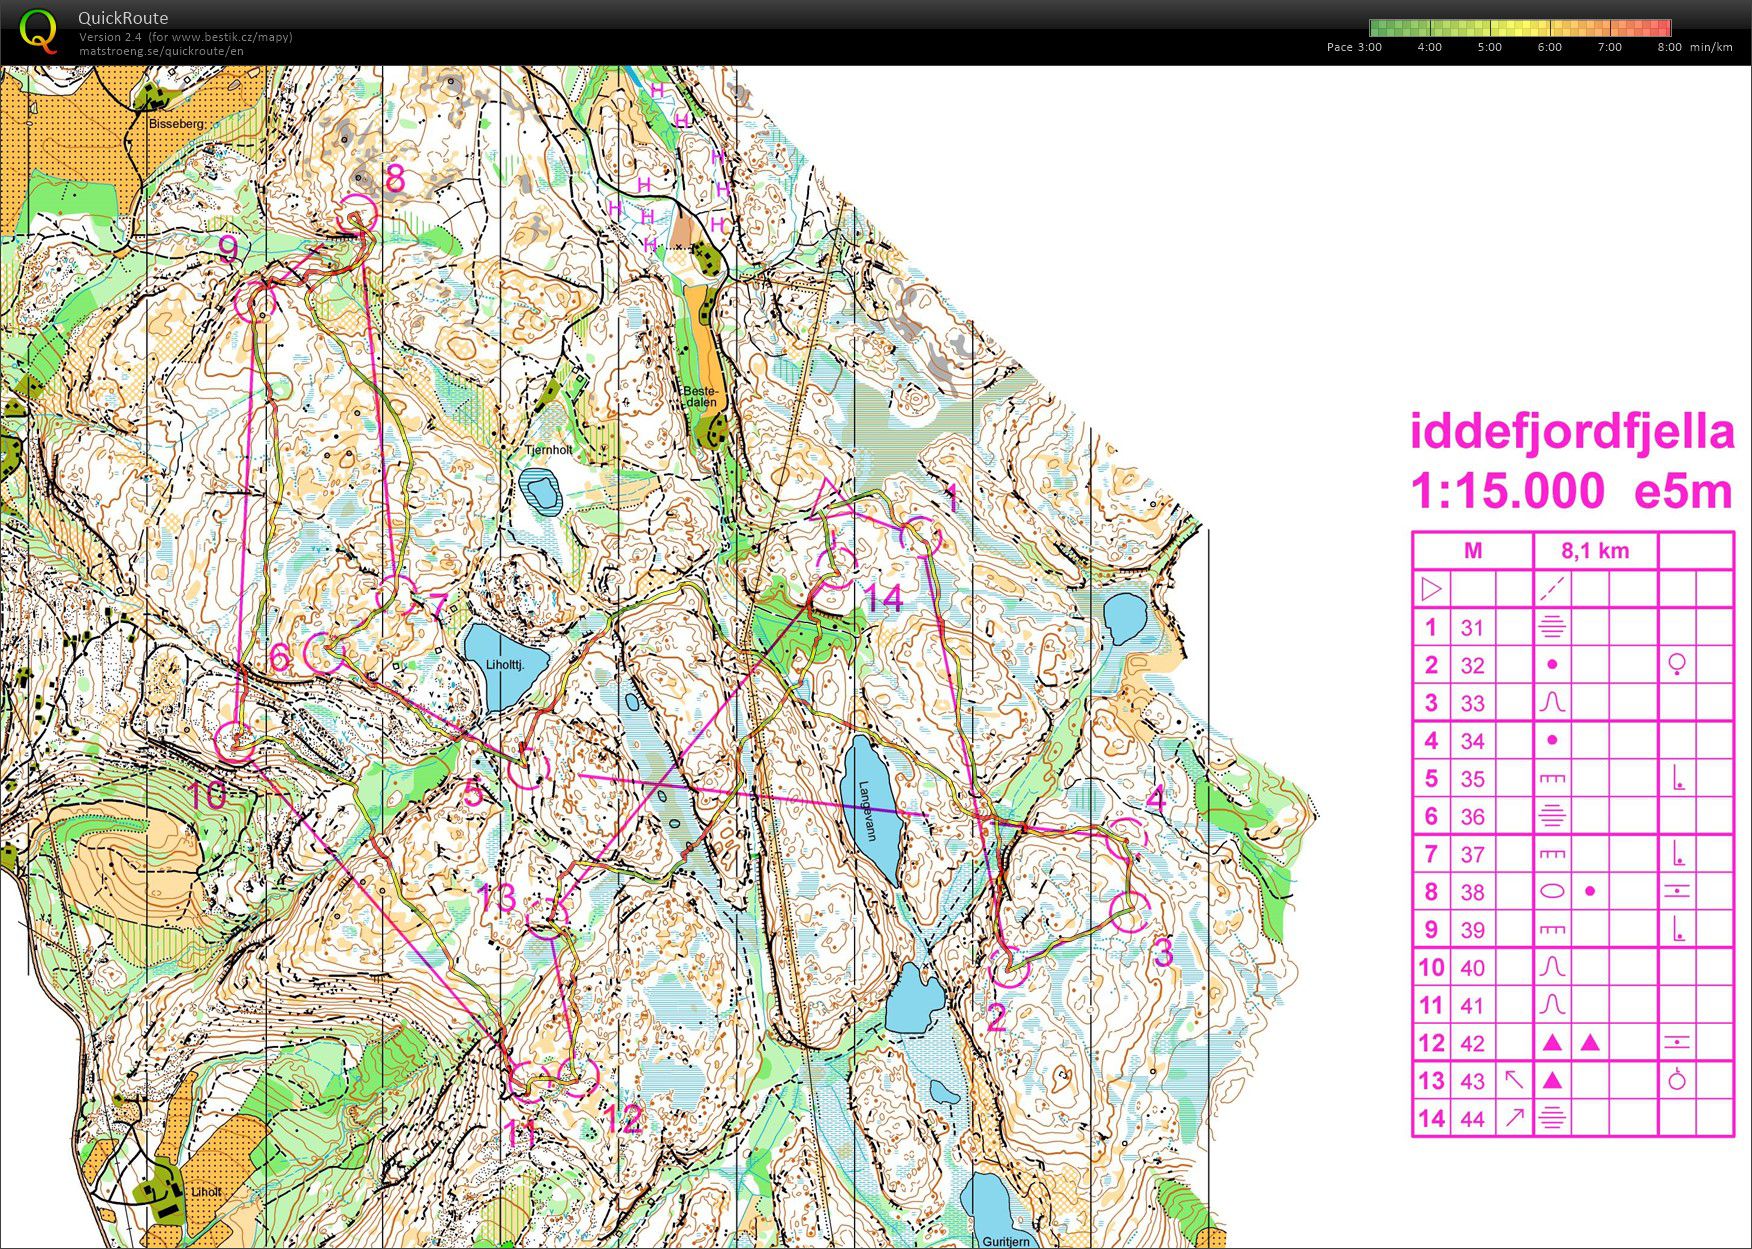
Task: Click the Guritjern lake label
Action: (x=1005, y=1241)
